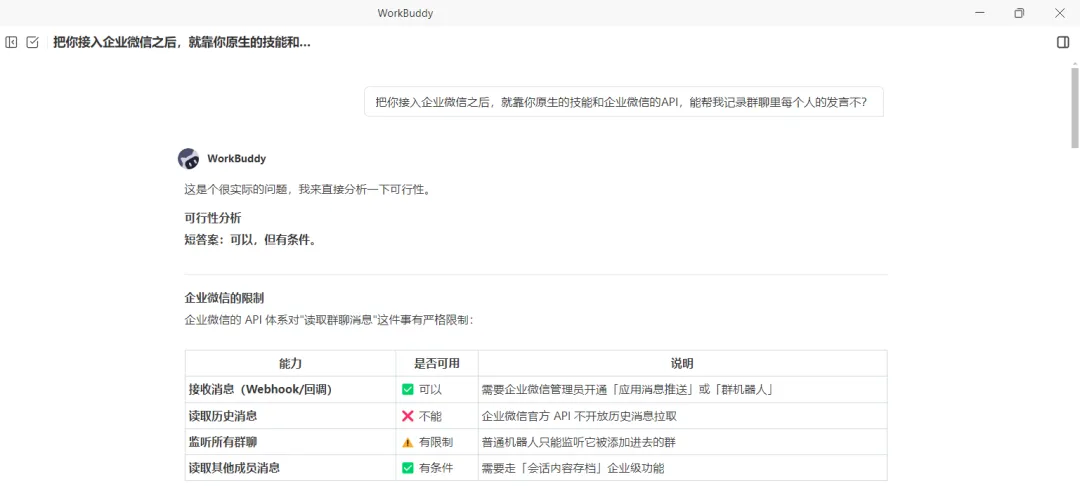
Task: Toggle the right side panel icon
Action: pos(1063,43)
